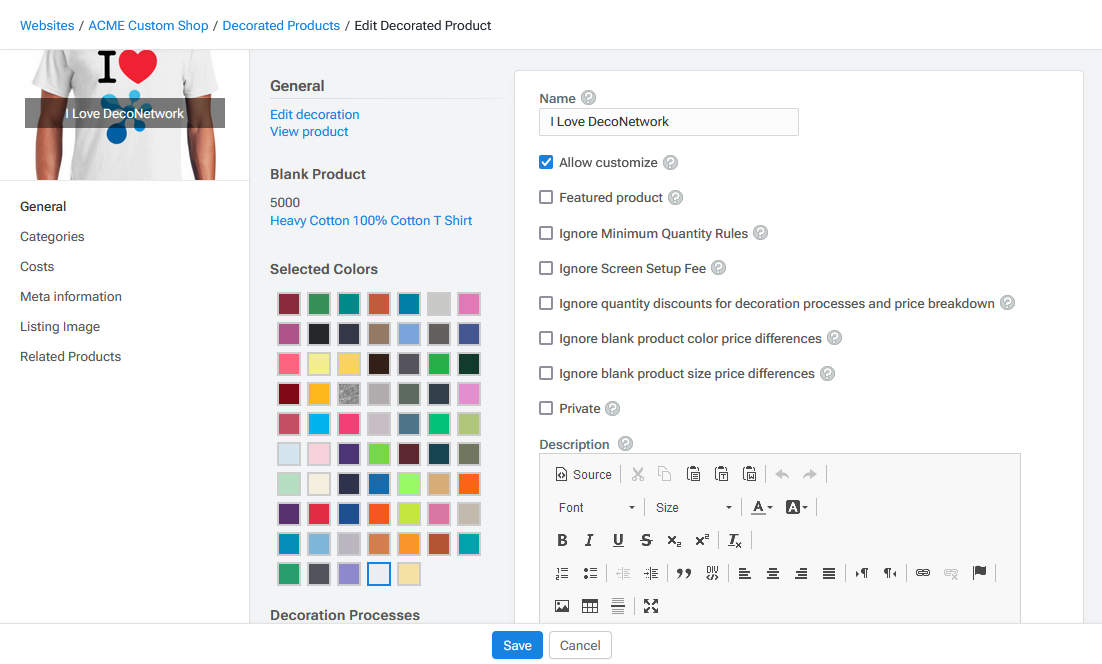Click help icon next to Private

(613, 408)
